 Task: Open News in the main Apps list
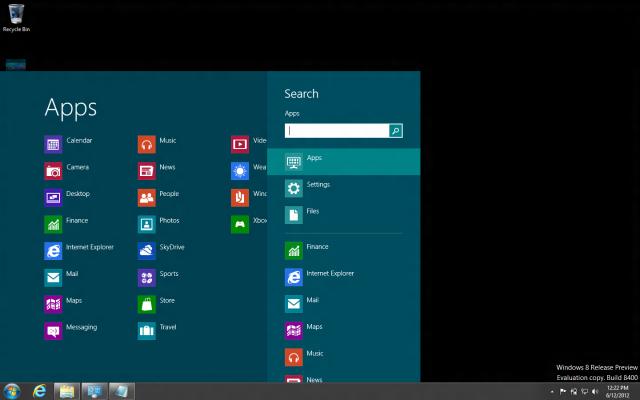157,171
